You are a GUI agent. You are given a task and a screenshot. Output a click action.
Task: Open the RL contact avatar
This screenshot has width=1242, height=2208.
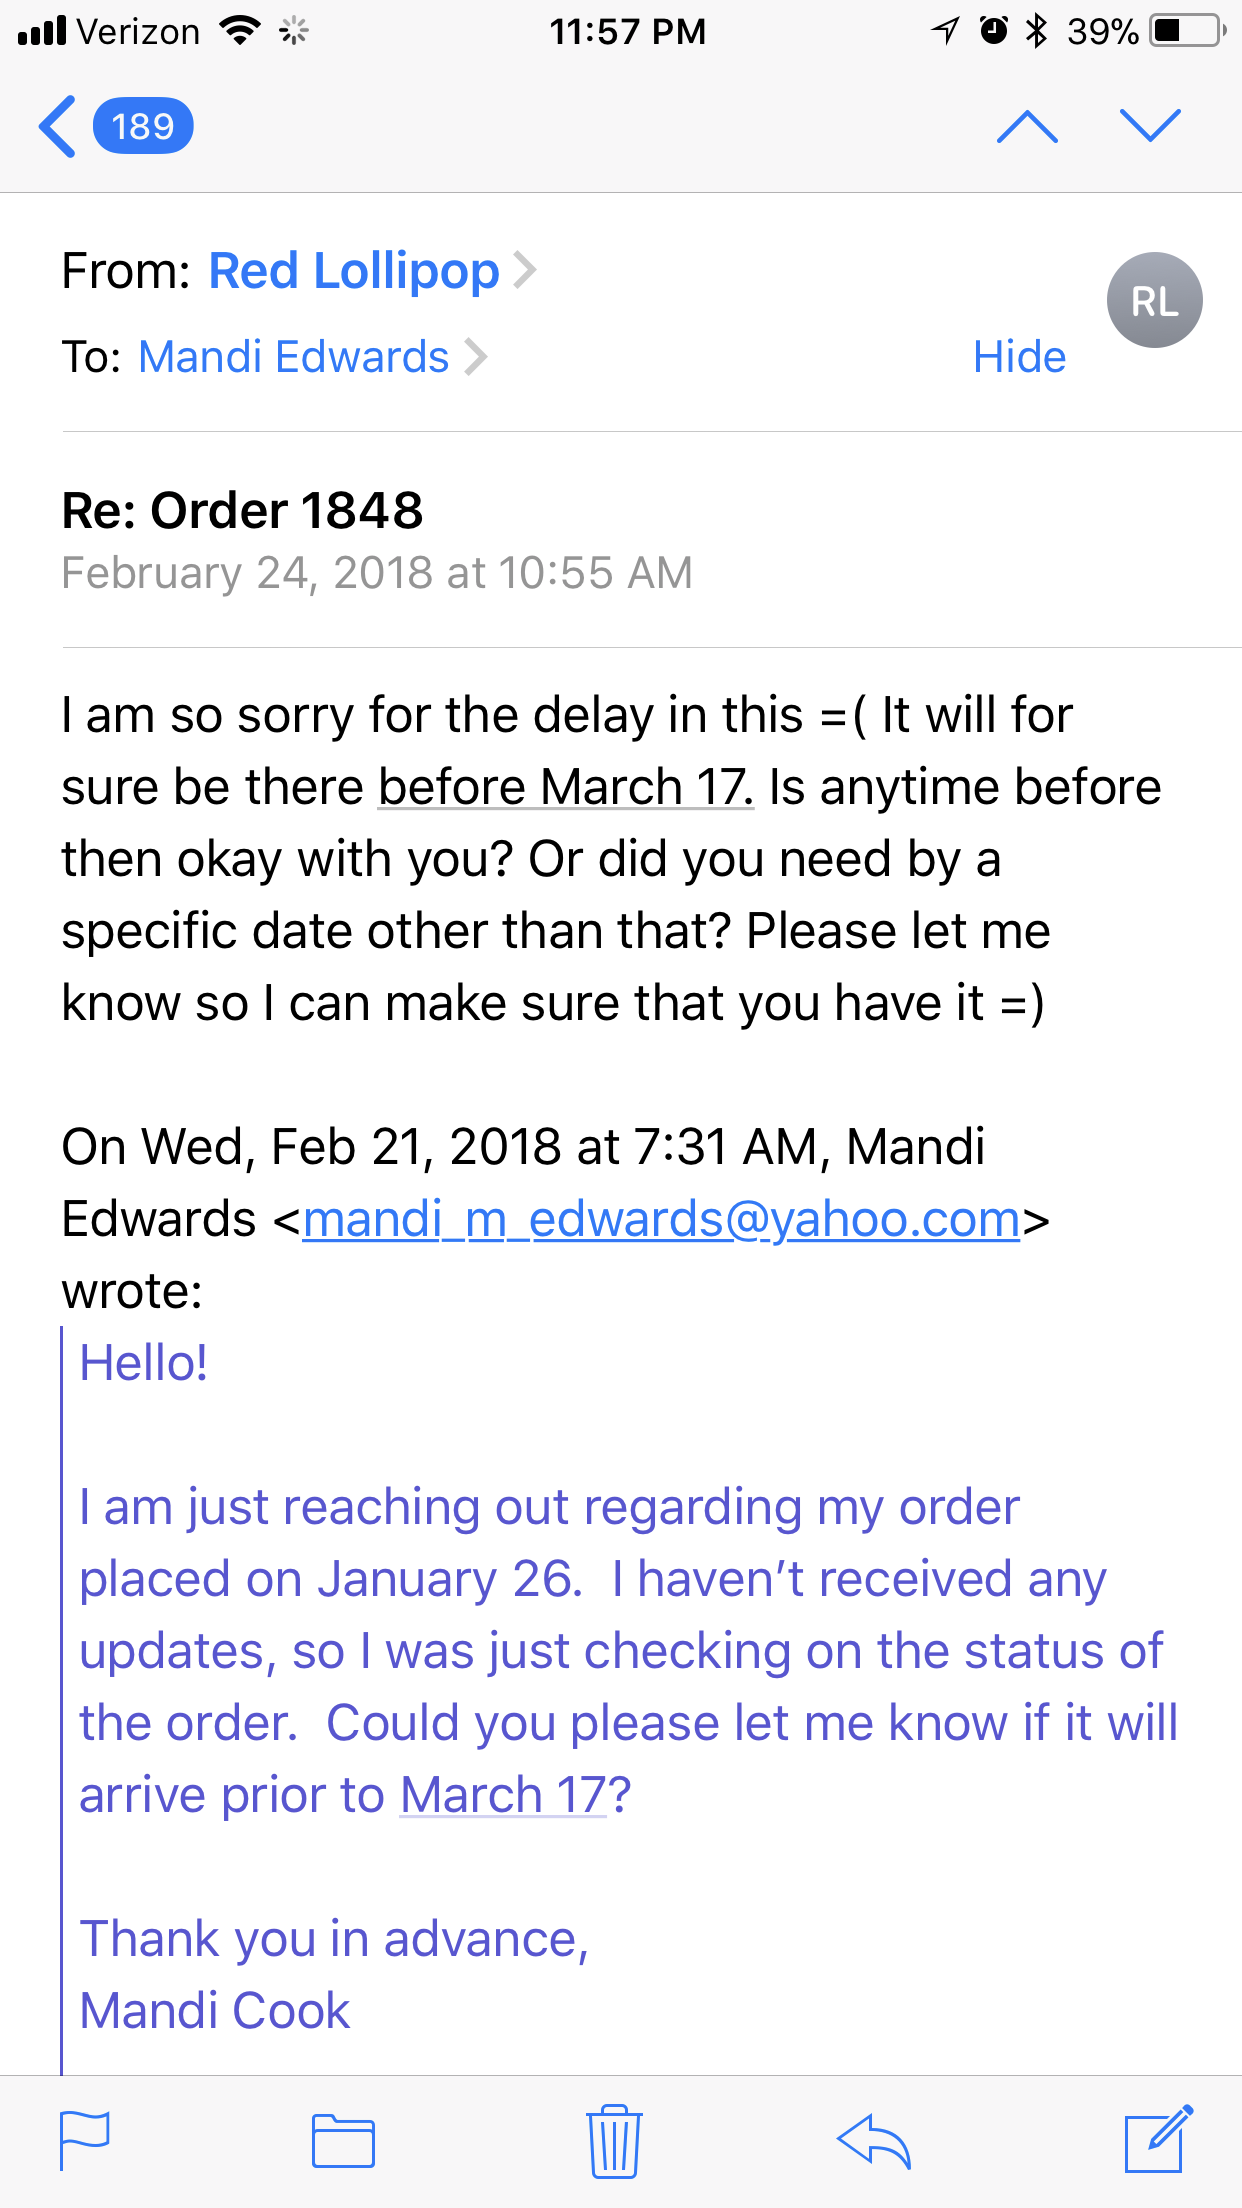[1154, 300]
